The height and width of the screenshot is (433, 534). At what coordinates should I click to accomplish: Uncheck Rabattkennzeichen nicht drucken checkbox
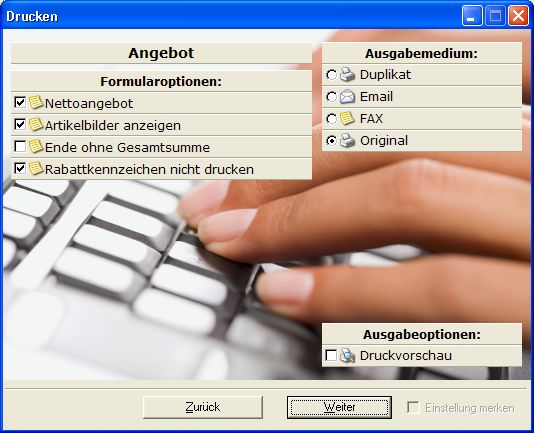pos(20,169)
